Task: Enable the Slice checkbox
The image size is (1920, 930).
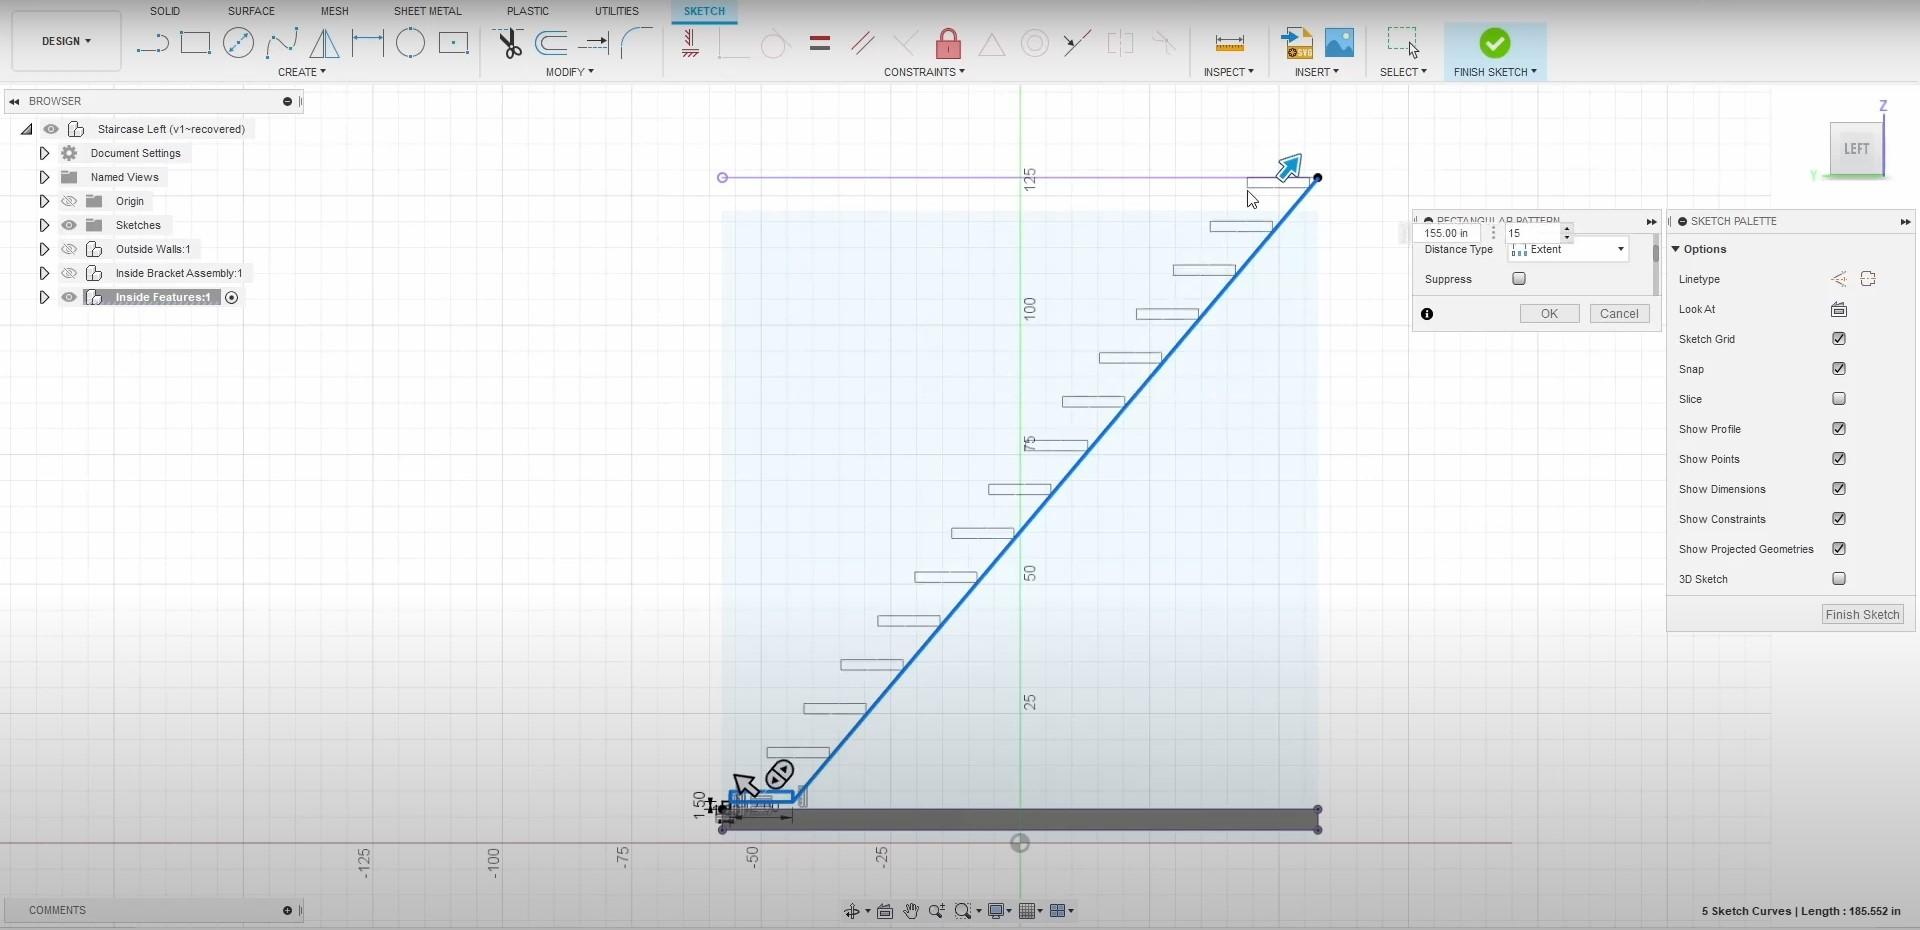Action: [x=1839, y=399]
